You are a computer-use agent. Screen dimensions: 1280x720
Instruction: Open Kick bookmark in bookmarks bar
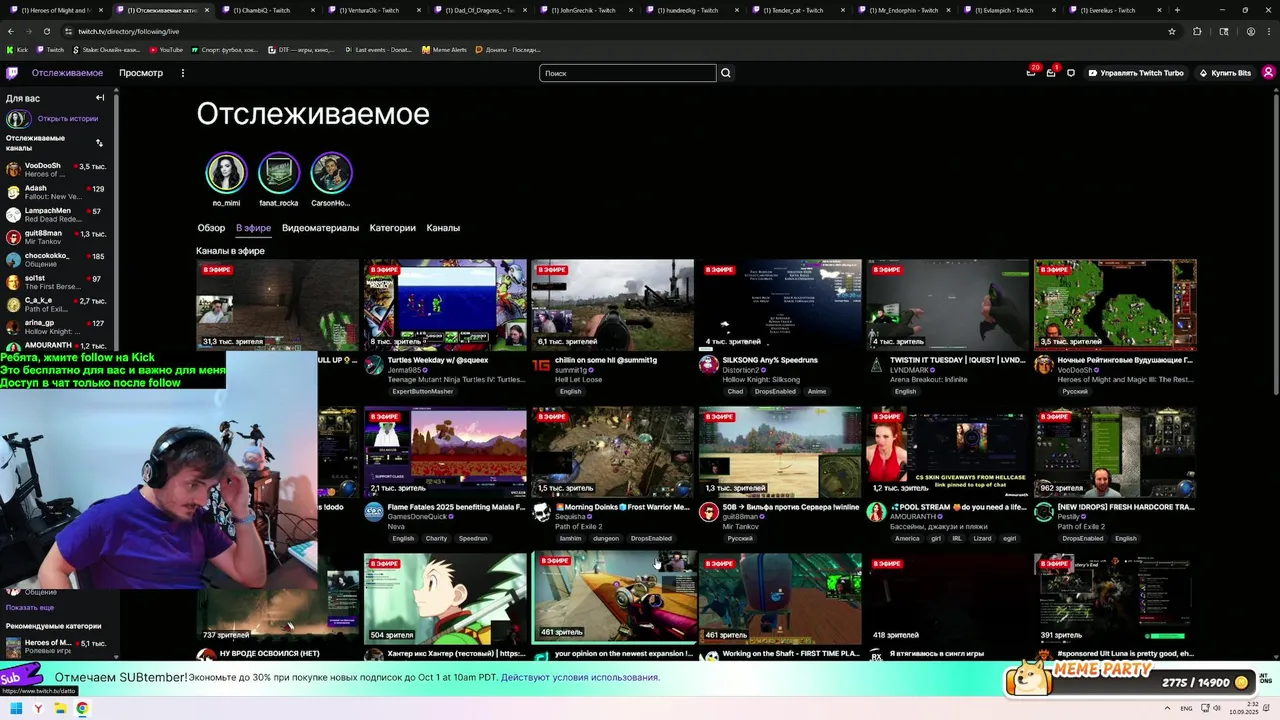17,49
